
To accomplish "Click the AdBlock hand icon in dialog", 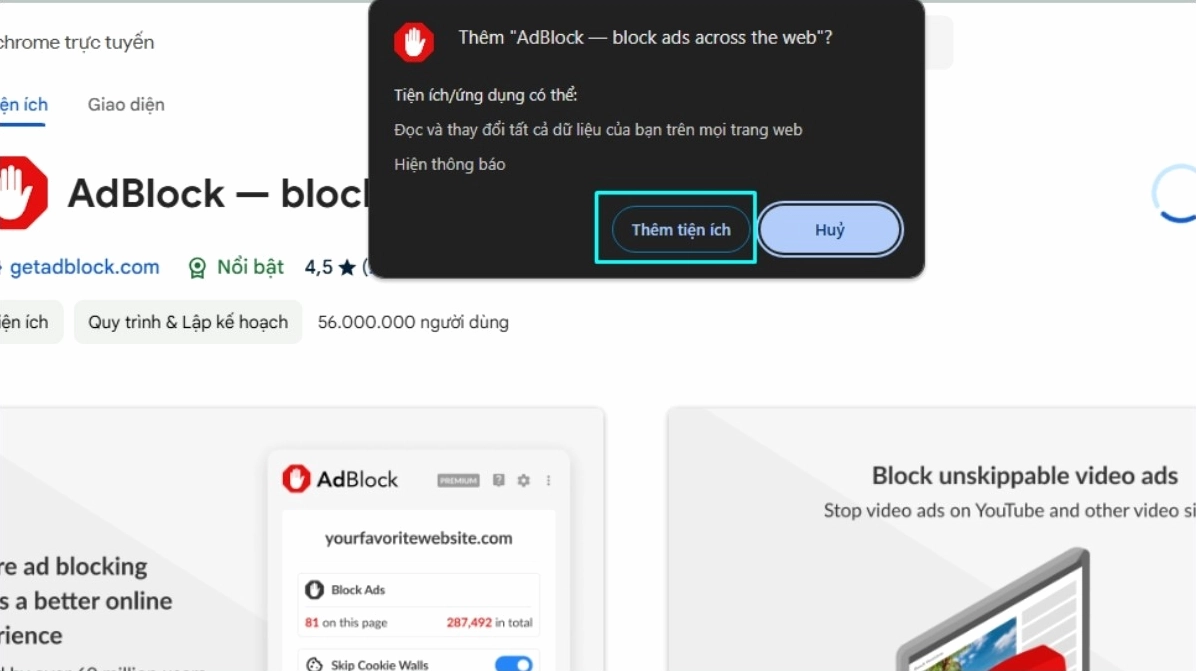I will click(413, 42).
